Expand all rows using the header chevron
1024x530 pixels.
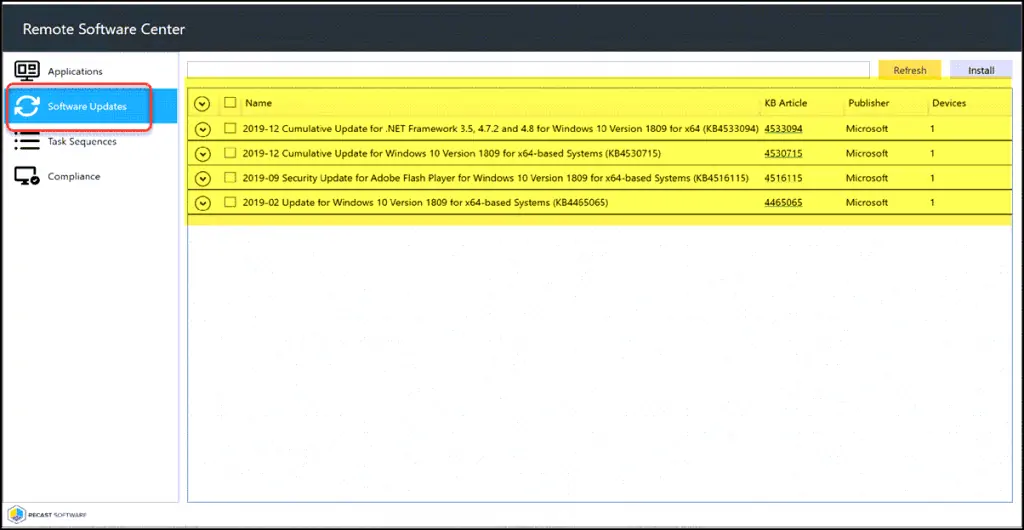[x=203, y=104]
